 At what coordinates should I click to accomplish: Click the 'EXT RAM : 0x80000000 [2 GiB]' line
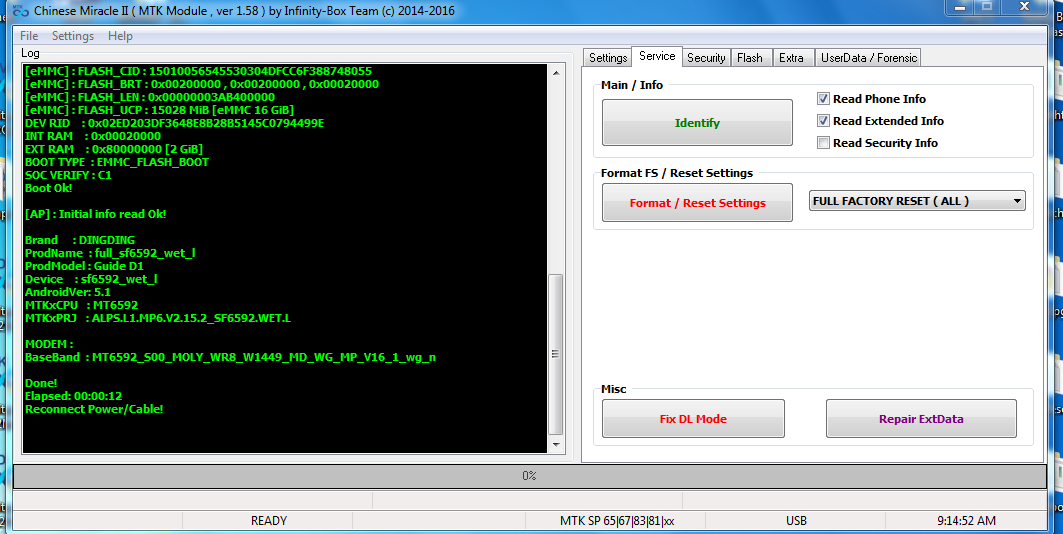(x=113, y=149)
